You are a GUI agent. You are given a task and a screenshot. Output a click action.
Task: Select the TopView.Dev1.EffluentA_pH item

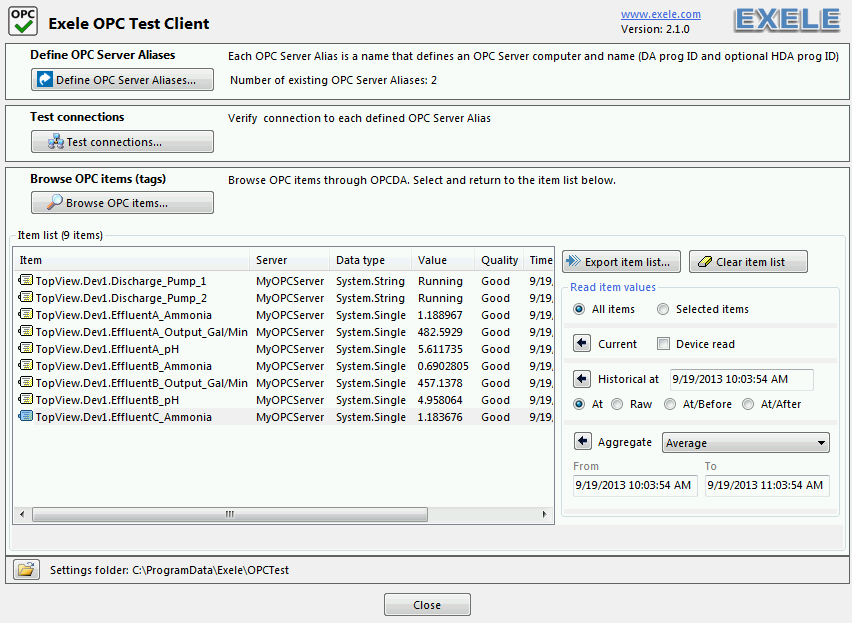click(284, 349)
